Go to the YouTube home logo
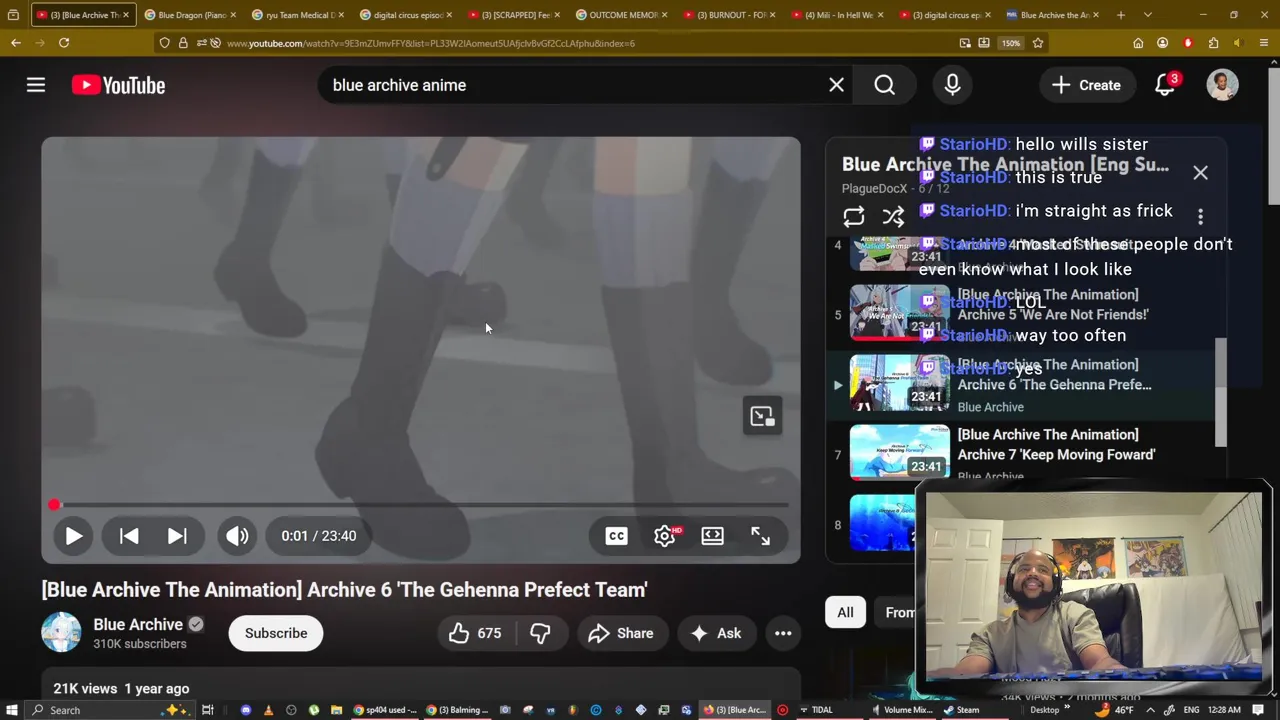Viewport: 1280px width, 720px height. pos(118,85)
